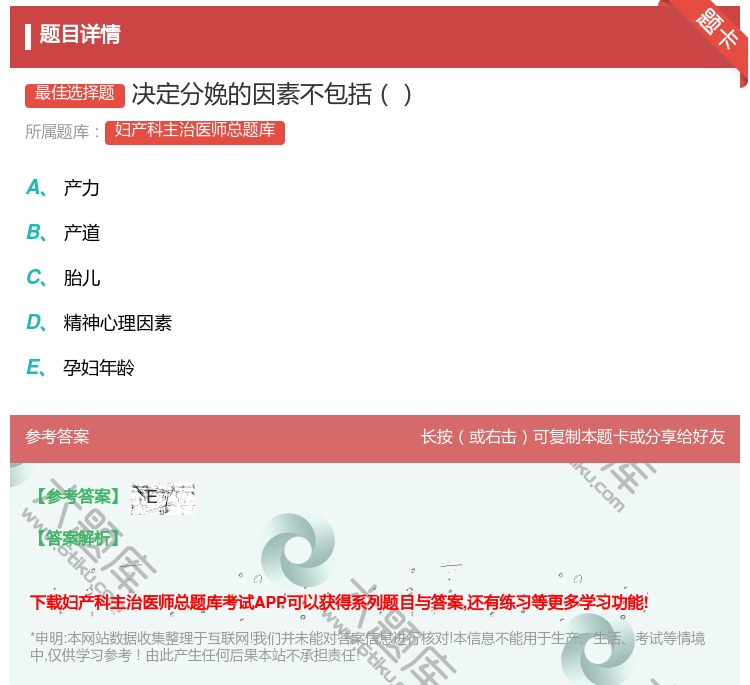Click the obscured answer E image
Viewport: 750px width, 685px height.
(x=162, y=497)
